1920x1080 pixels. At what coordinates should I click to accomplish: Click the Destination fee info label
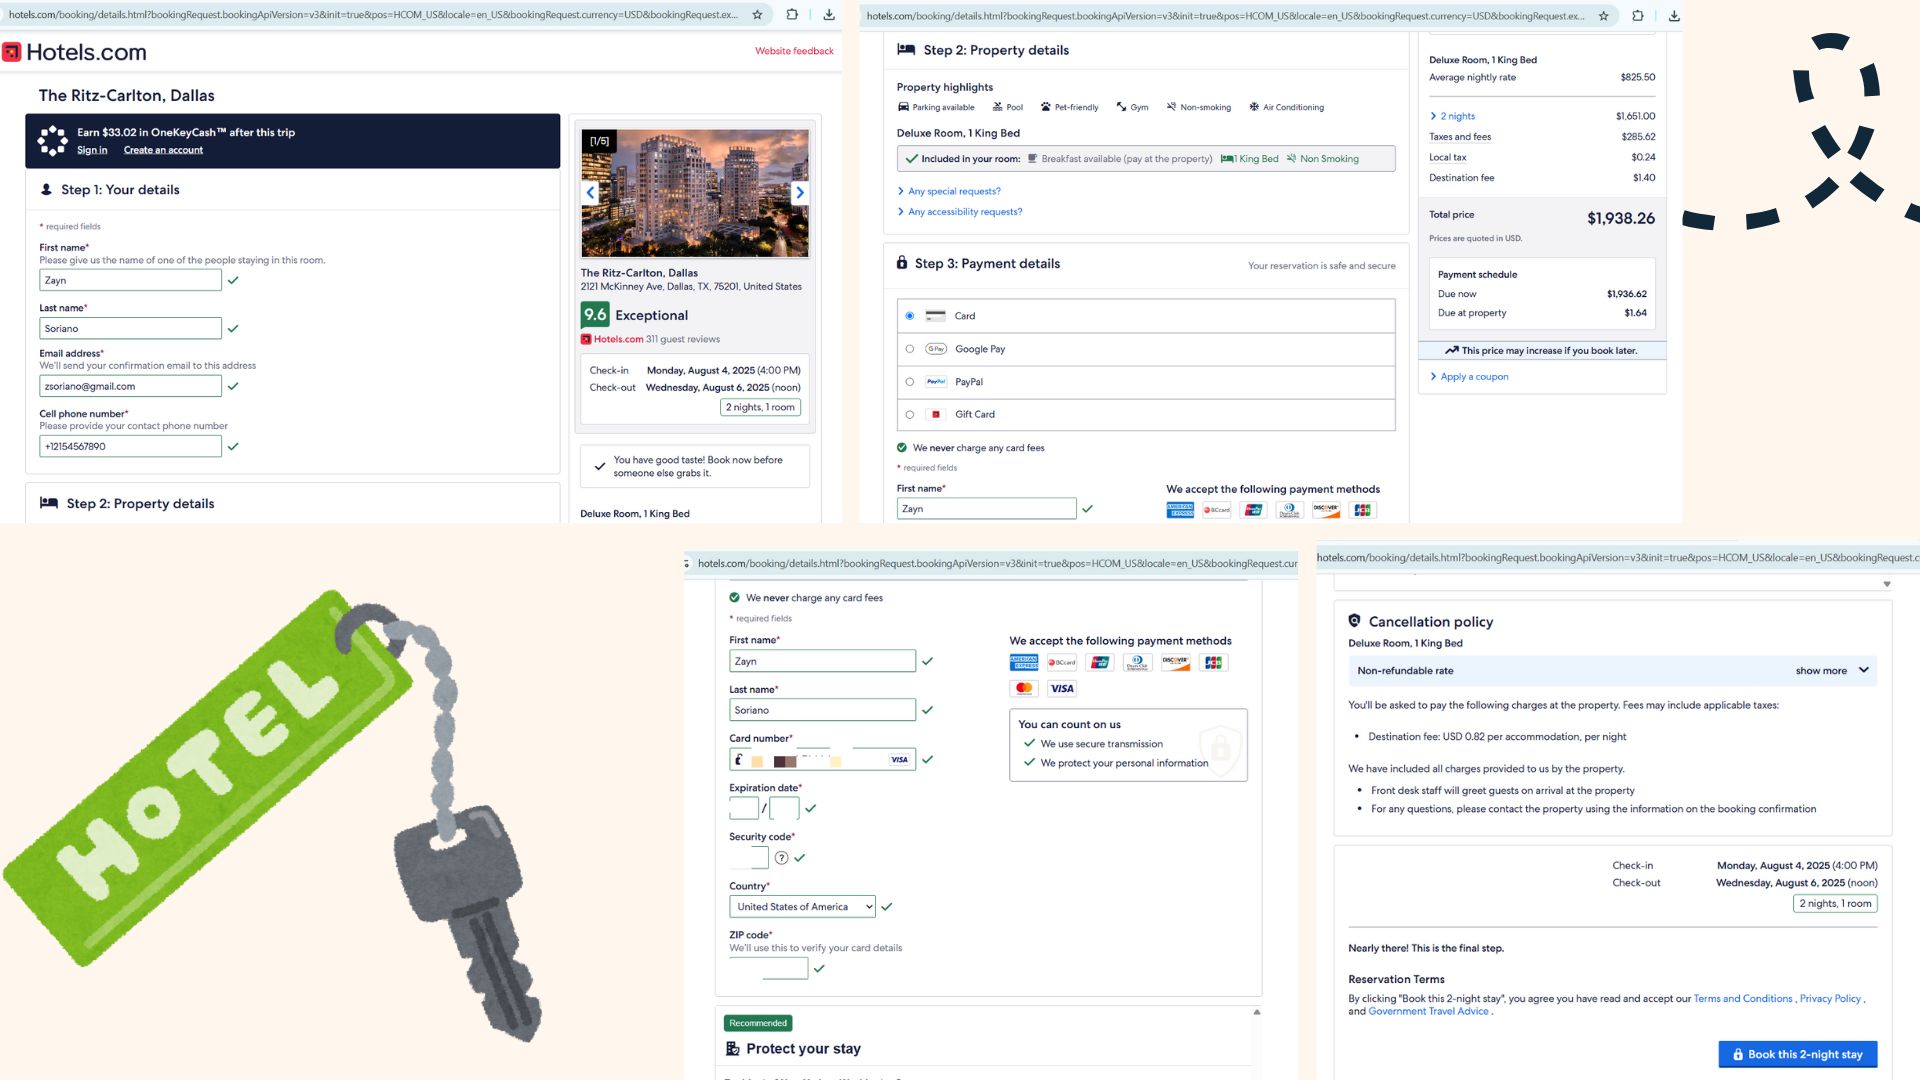point(1461,178)
